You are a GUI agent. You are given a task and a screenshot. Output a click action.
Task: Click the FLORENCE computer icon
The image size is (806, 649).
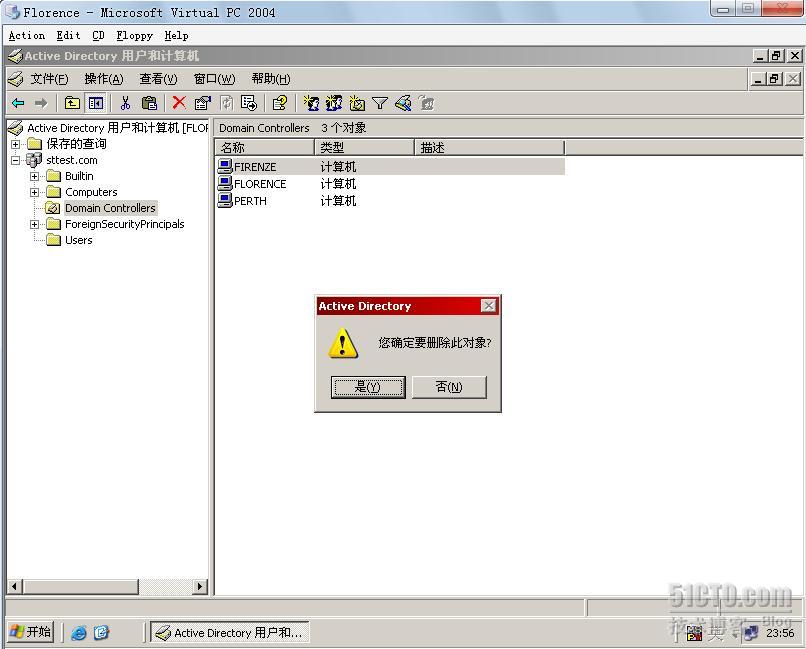(x=225, y=183)
